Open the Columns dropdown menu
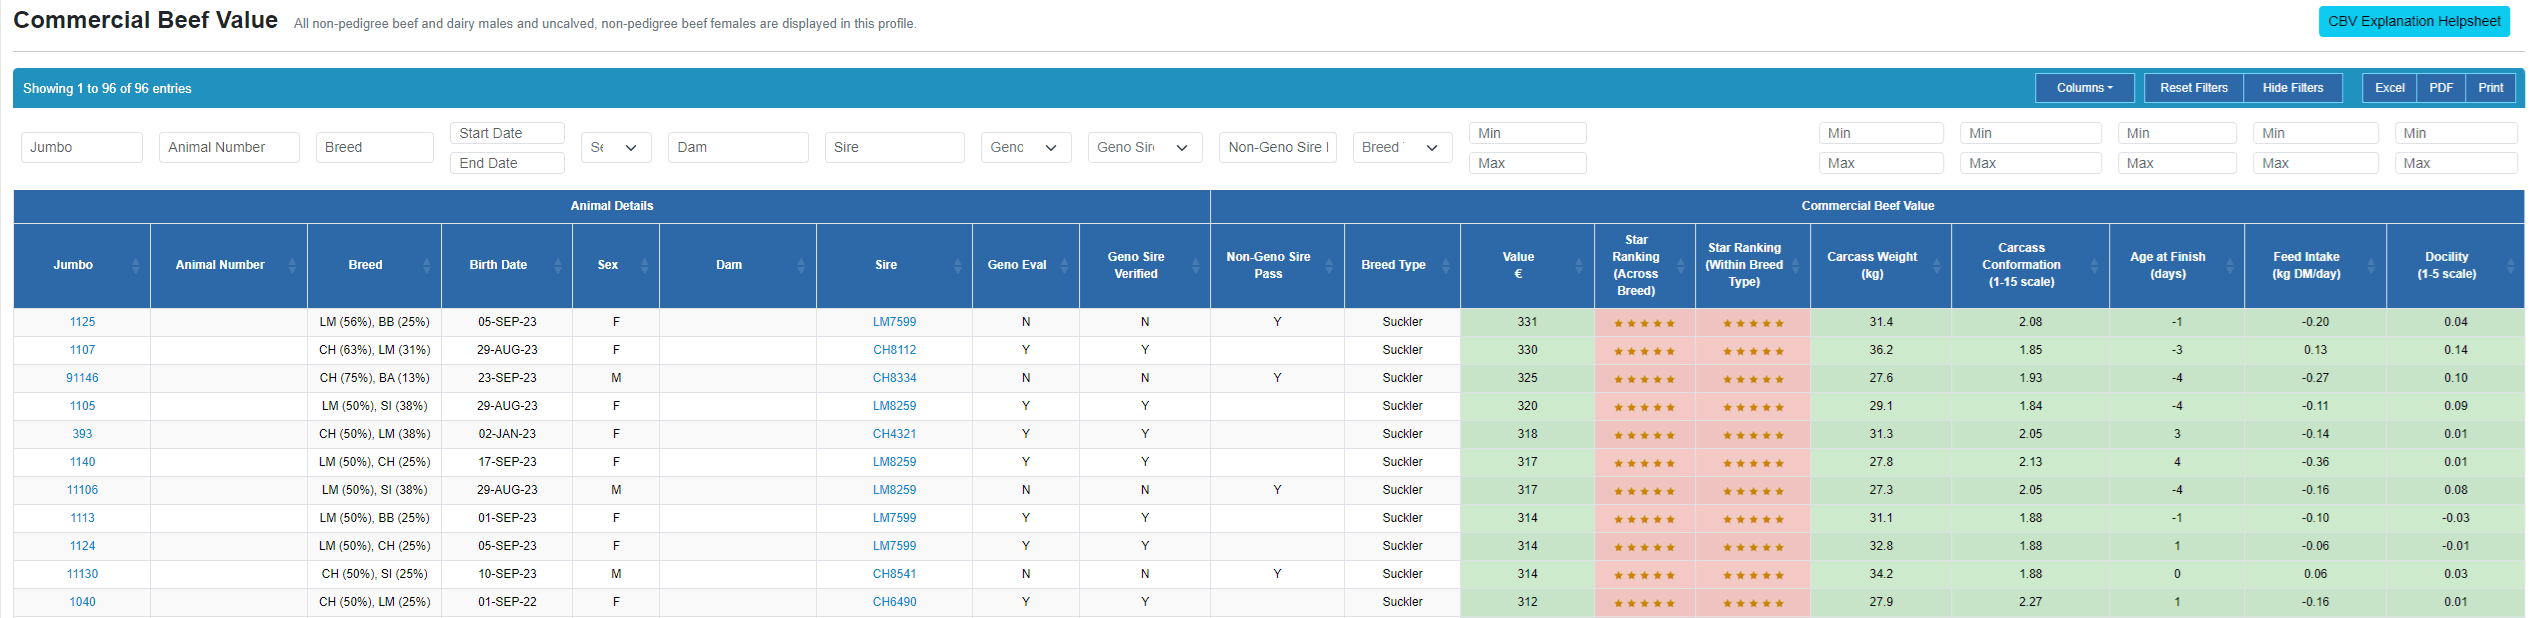Image resolution: width=2532 pixels, height=618 pixels. tap(2085, 88)
